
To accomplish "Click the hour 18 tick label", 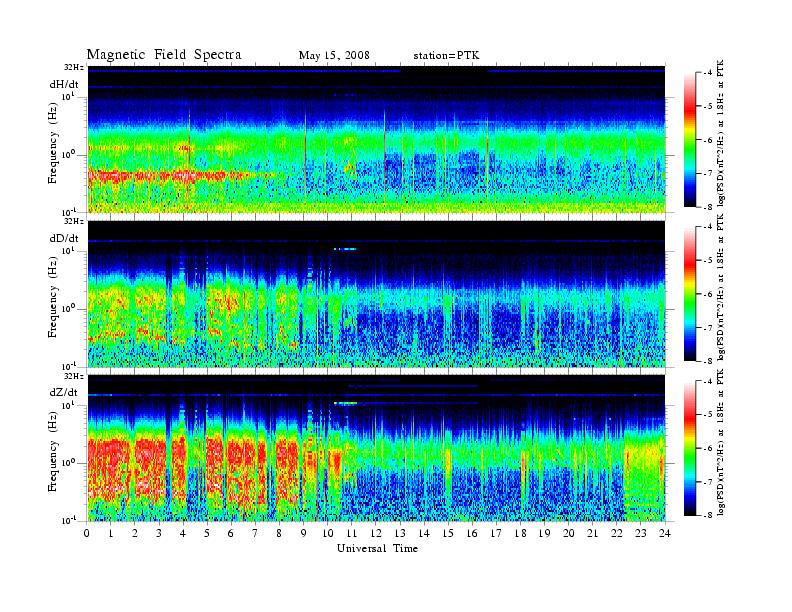I will [520, 533].
